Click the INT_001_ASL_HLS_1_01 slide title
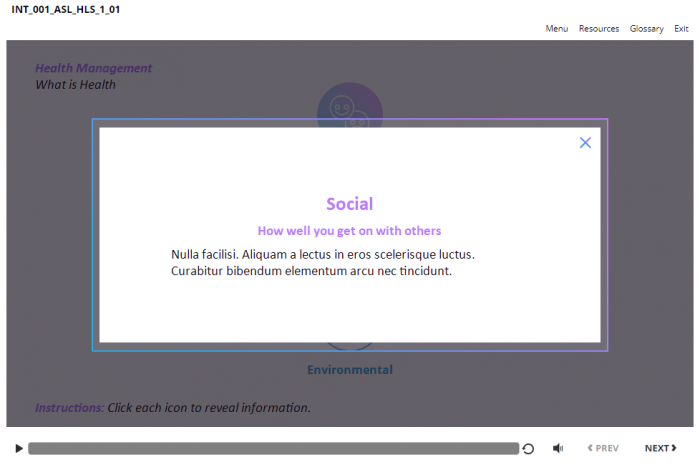This screenshot has height=470, width=700. [66, 9]
